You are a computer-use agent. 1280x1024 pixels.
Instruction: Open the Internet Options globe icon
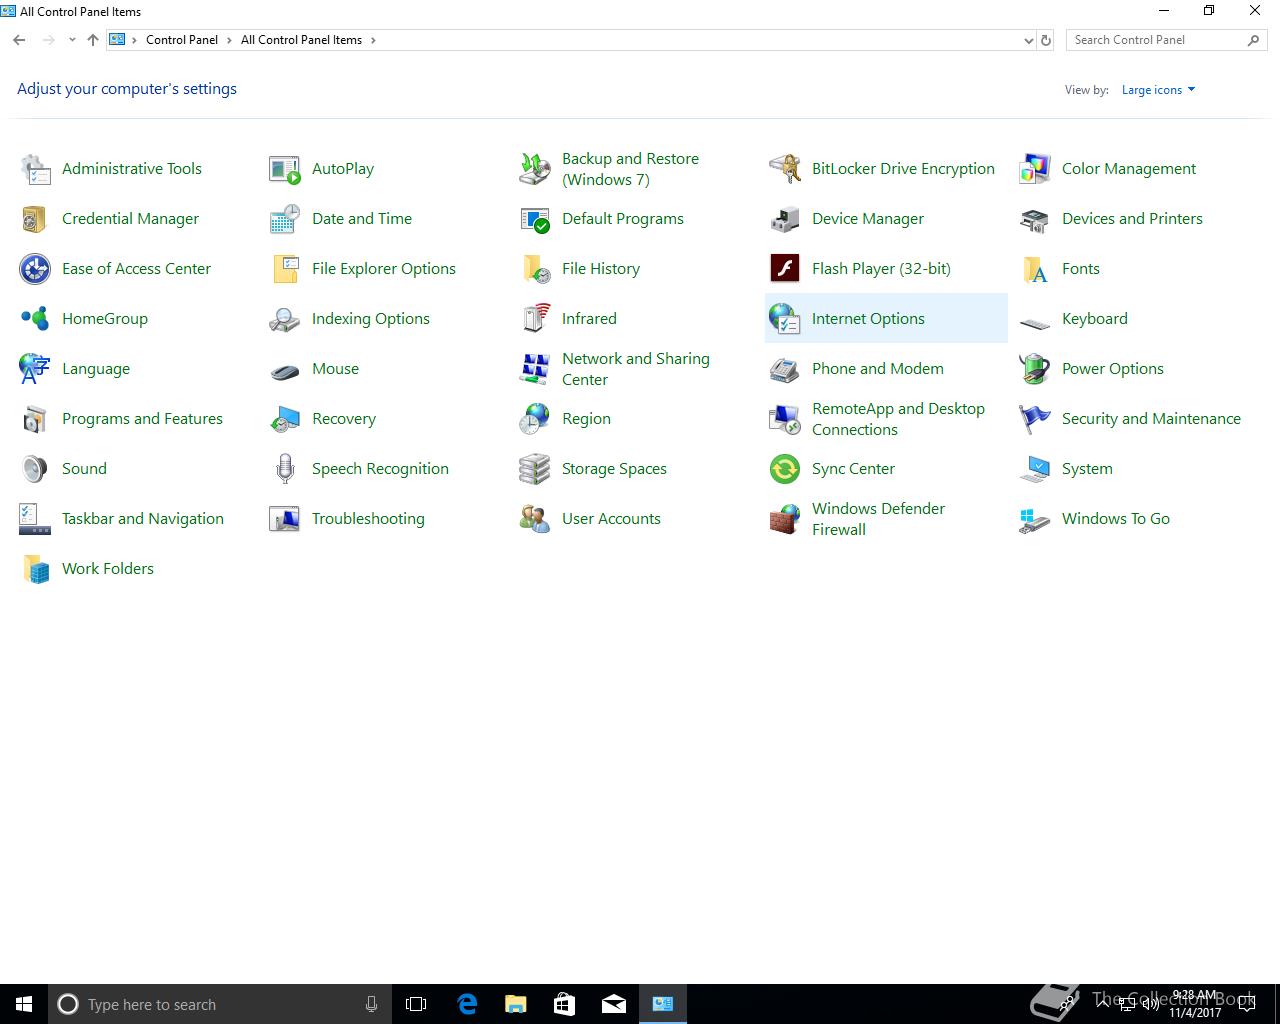click(785, 319)
